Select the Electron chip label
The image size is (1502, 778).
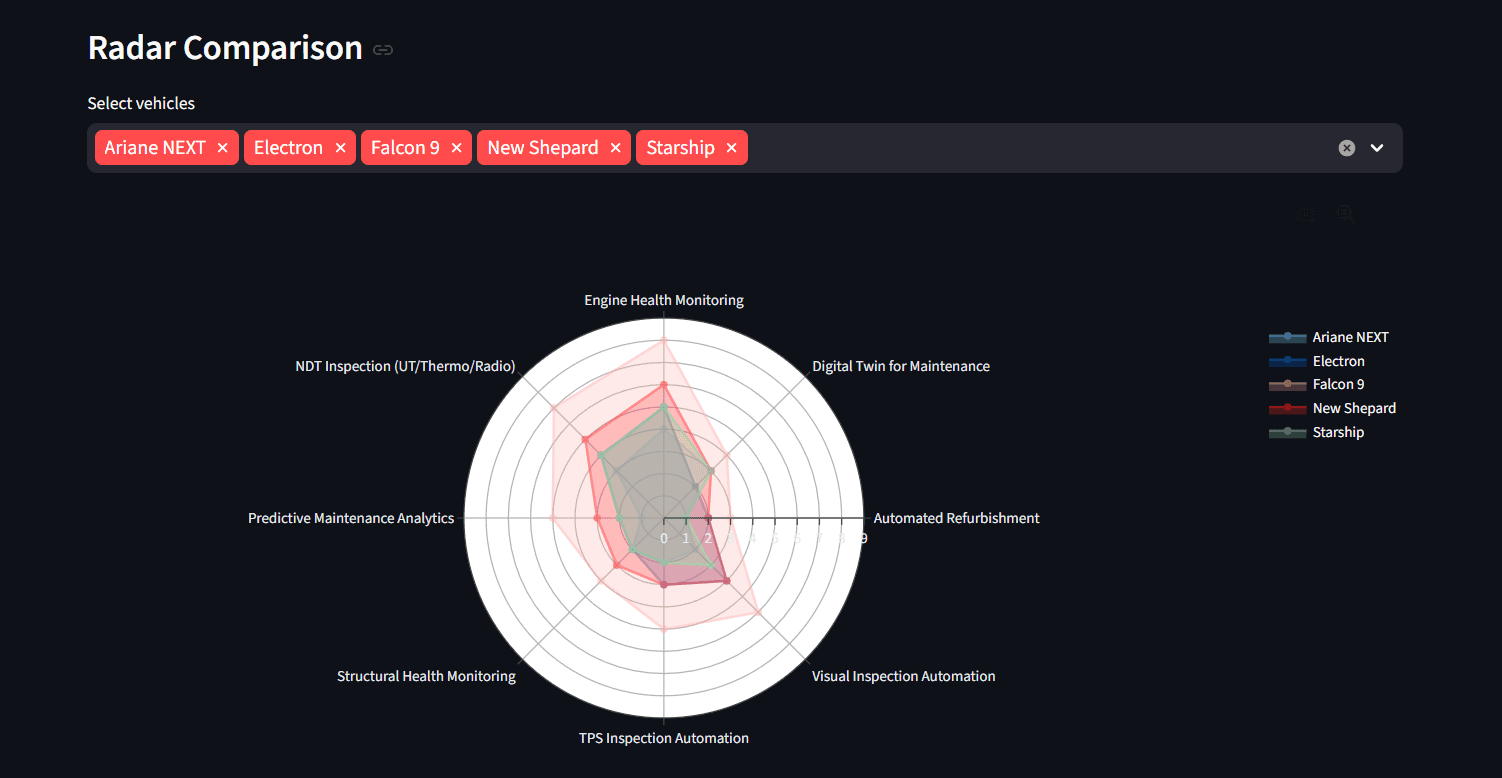(x=288, y=148)
